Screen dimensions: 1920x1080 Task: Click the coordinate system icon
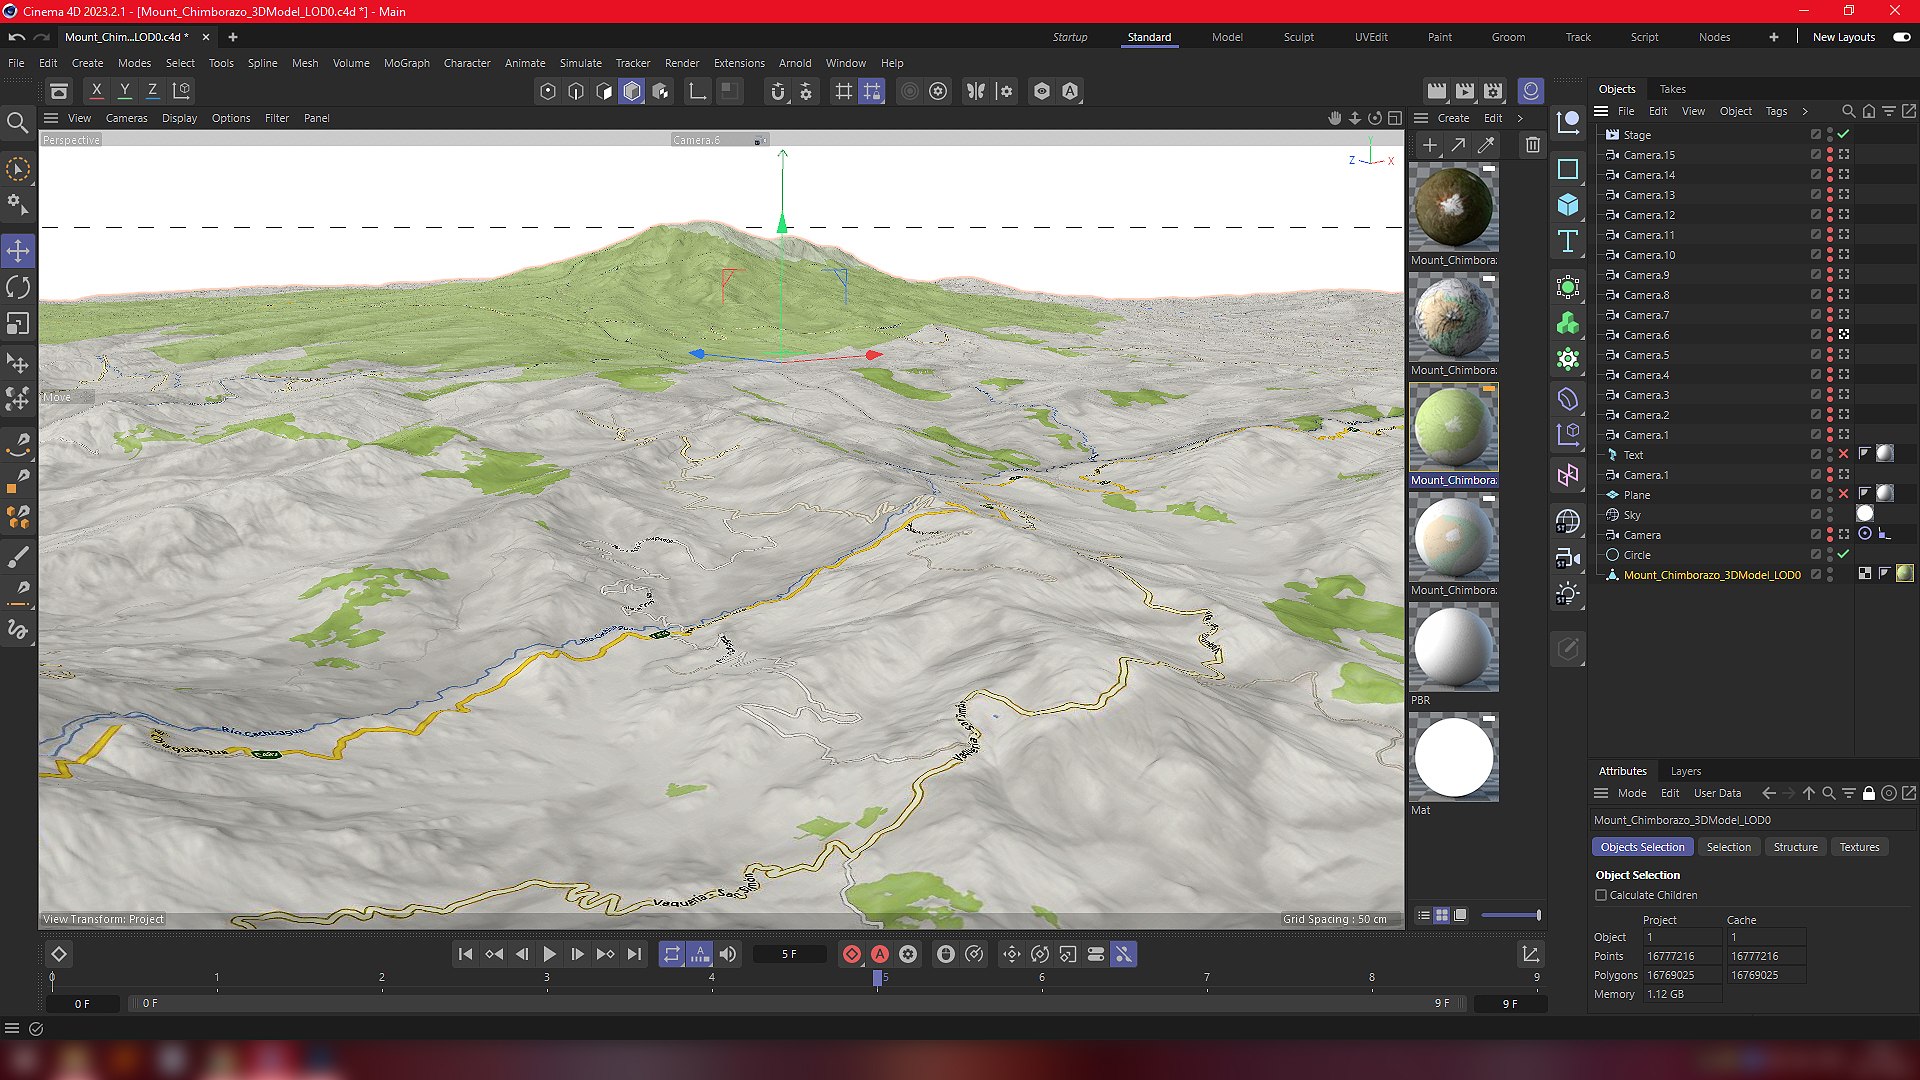coord(181,91)
